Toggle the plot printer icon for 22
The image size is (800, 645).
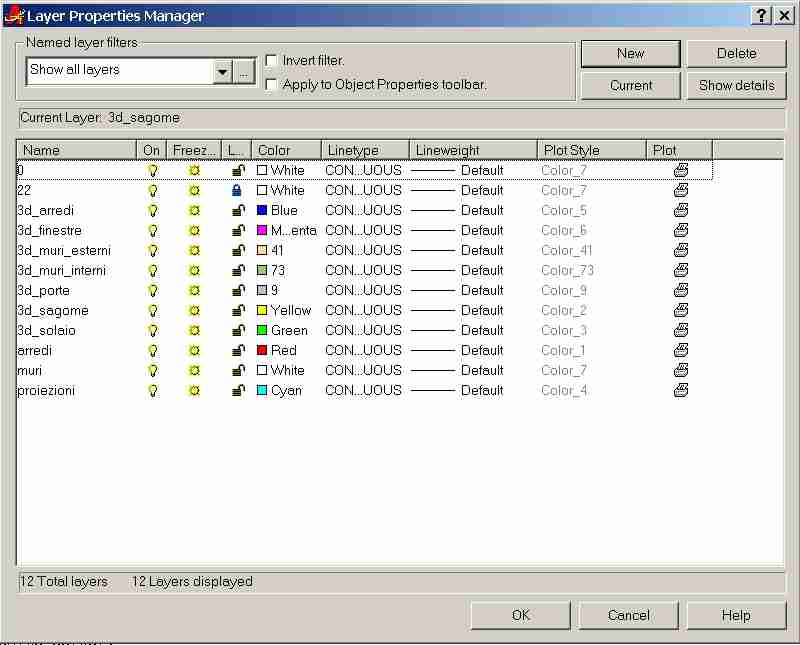681,190
